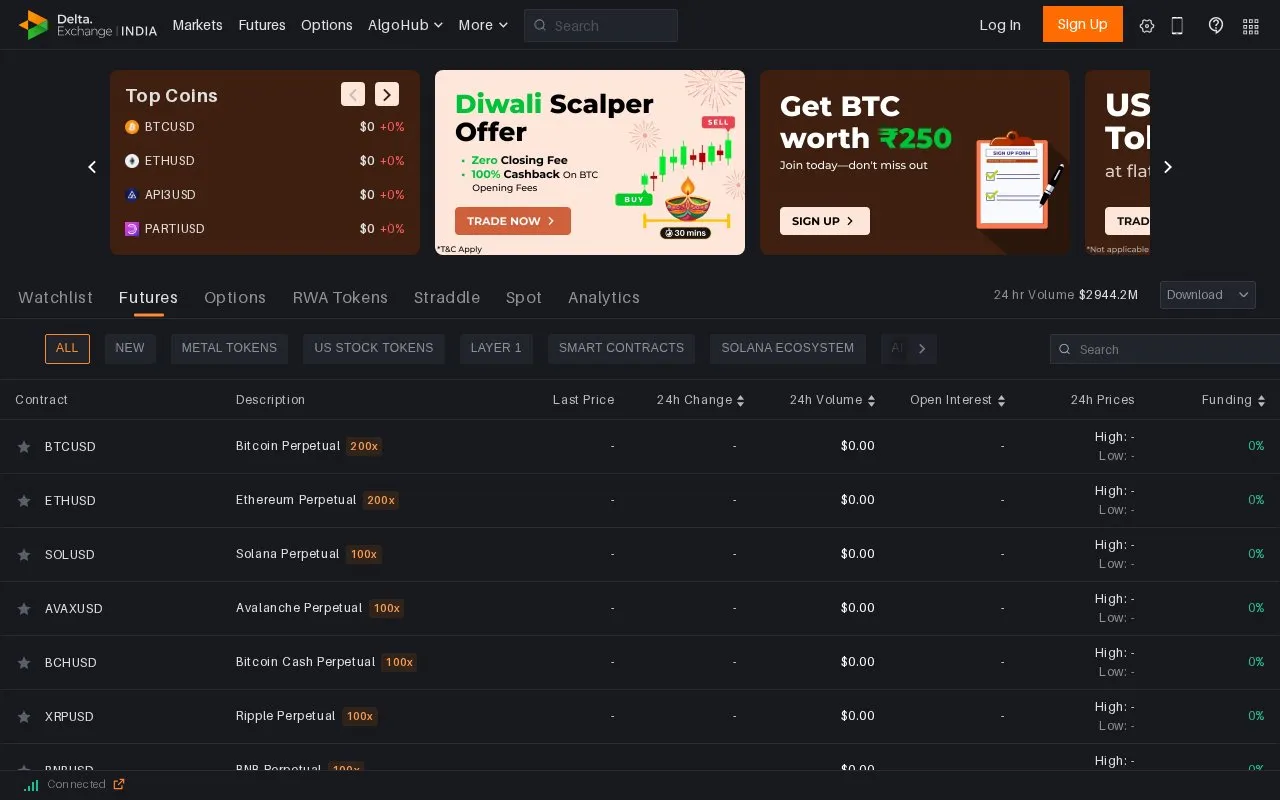
Task: Click the Delta Exchange India logo
Action: [x=88, y=25]
